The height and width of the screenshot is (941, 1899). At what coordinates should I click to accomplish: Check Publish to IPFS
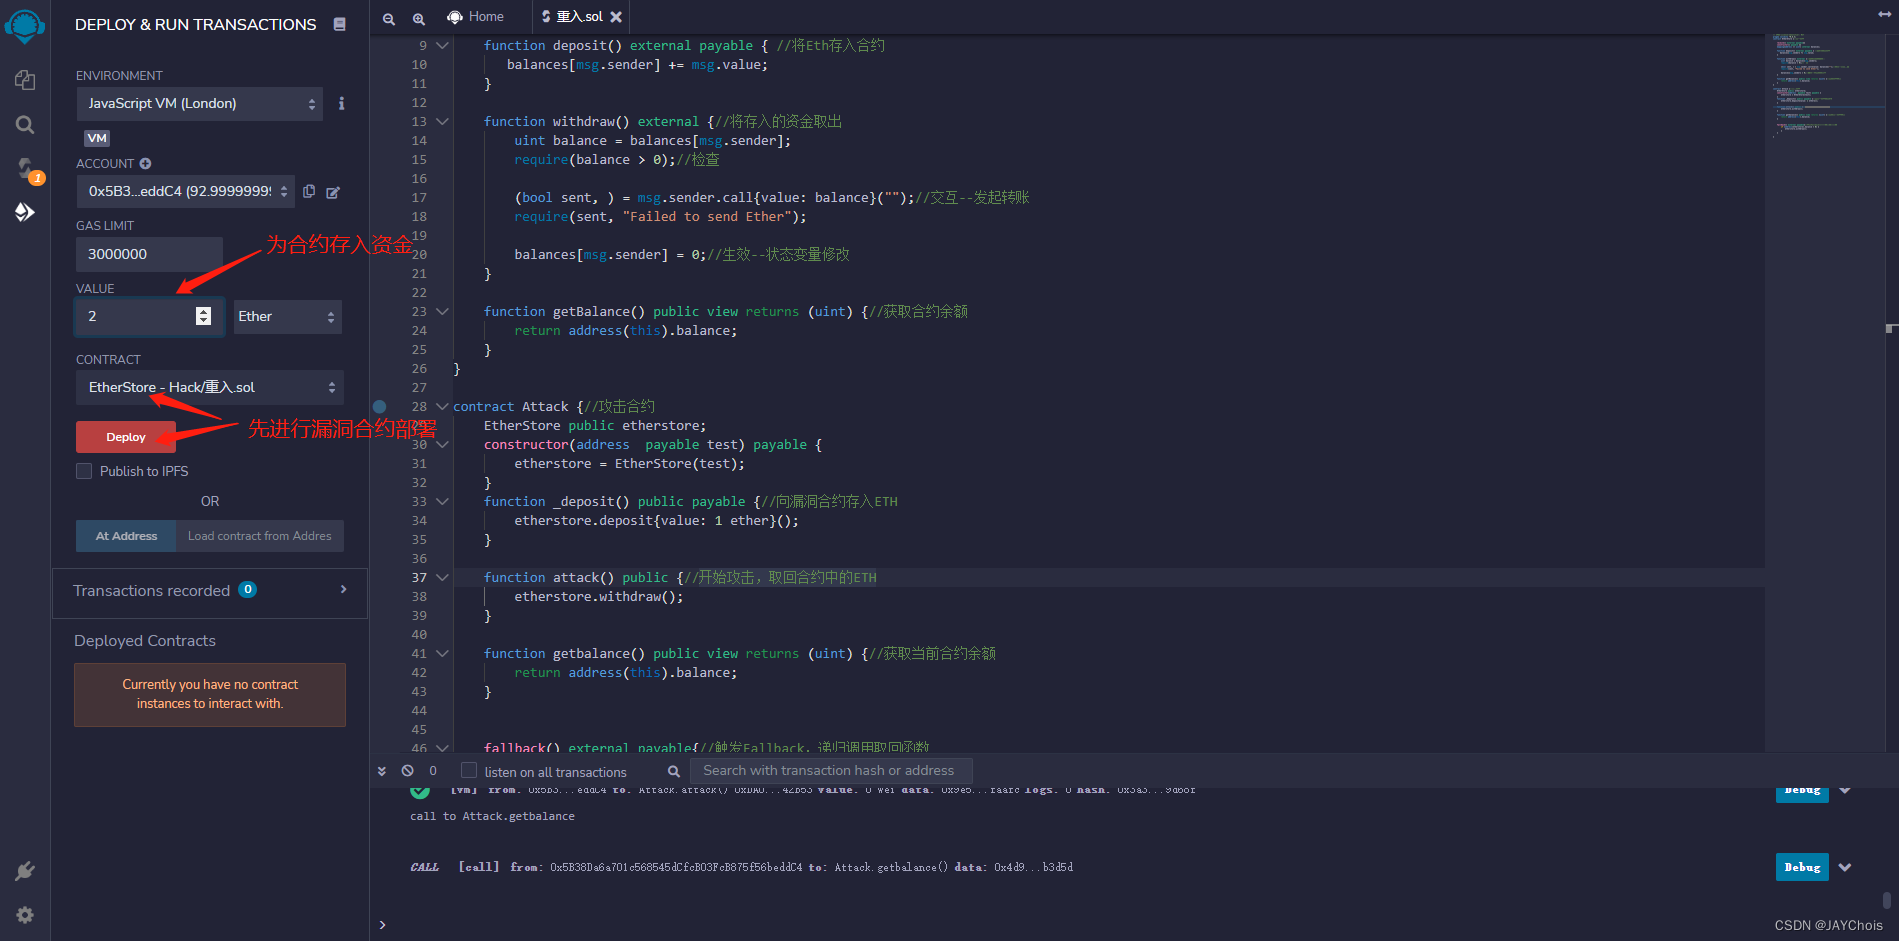84,471
